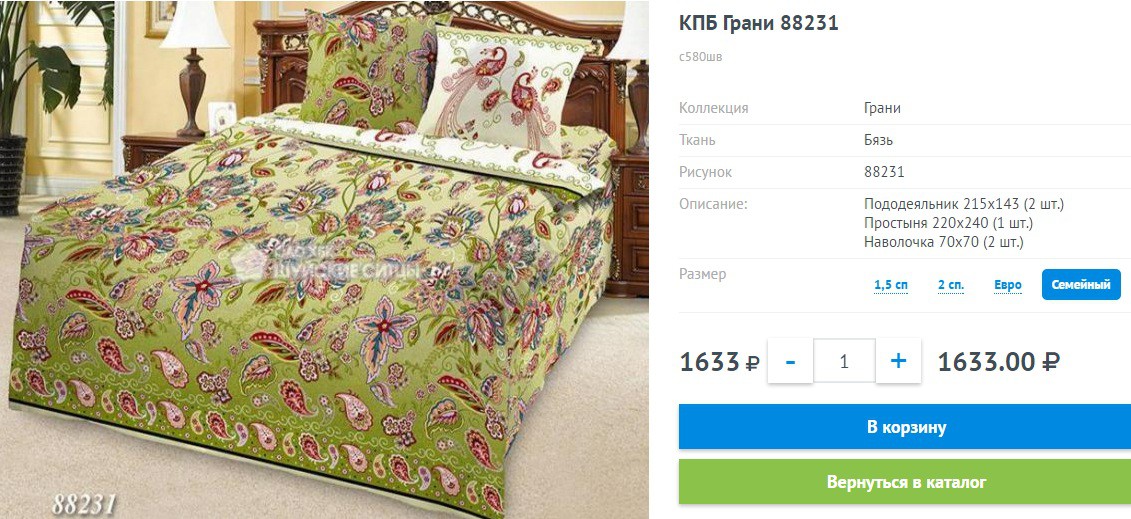This screenshot has height=519, width=1131.
Task: Select the 1,5 сп size option
Action: click(x=891, y=285)
